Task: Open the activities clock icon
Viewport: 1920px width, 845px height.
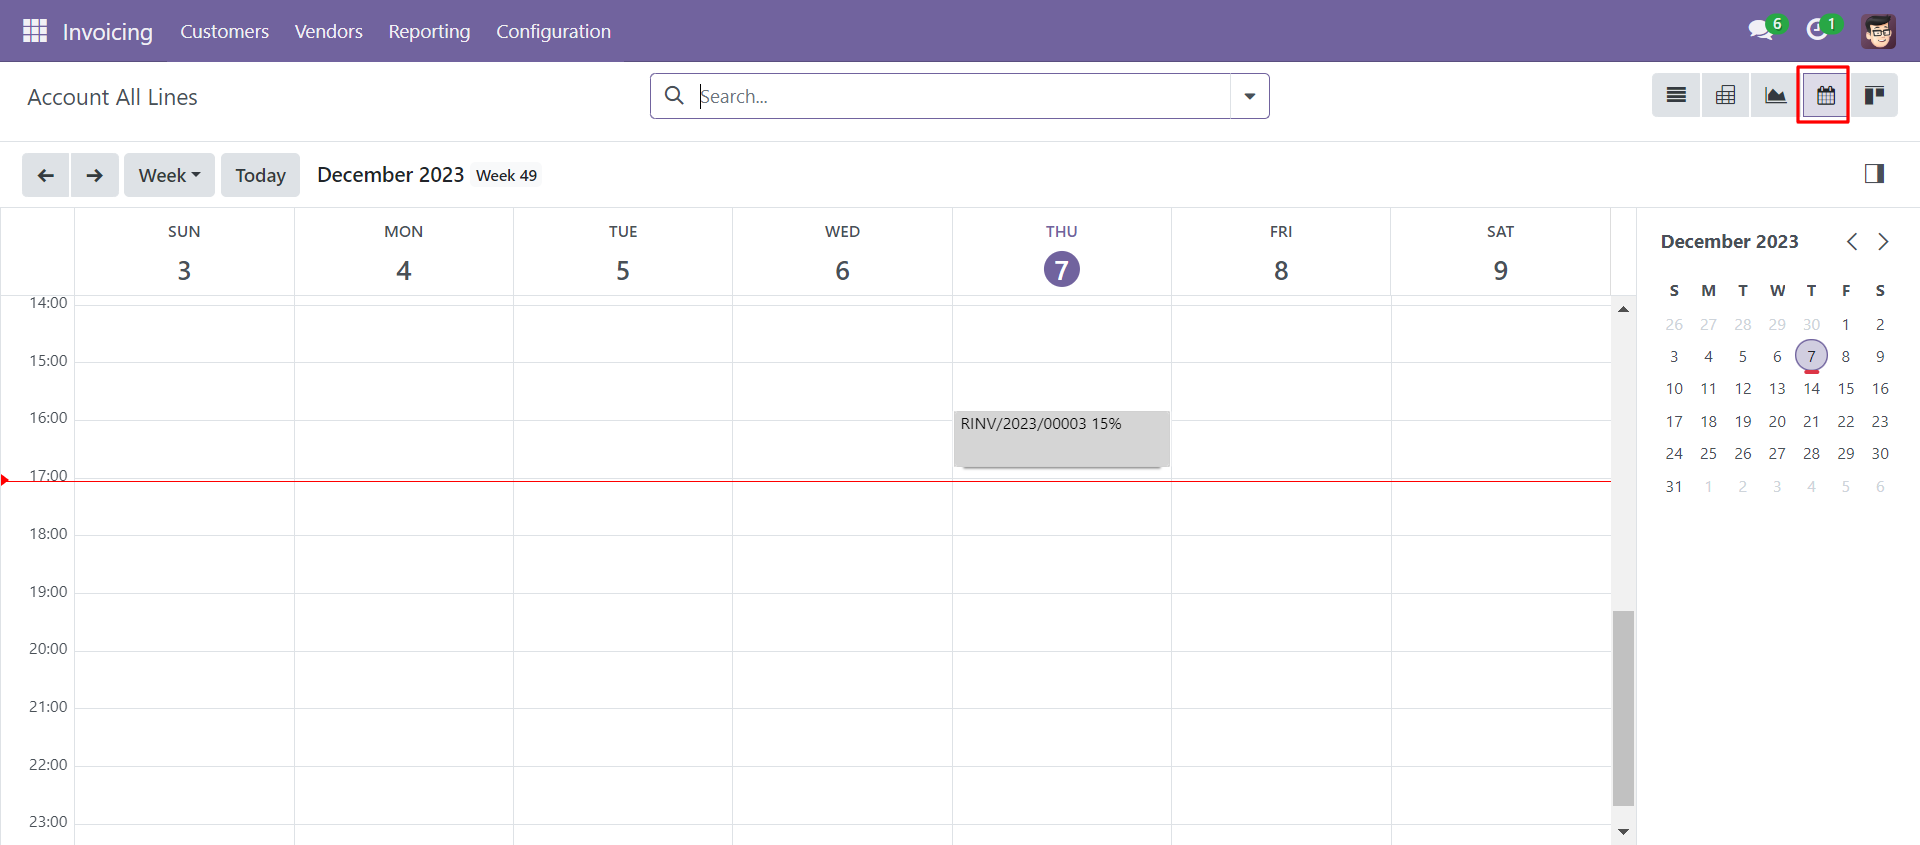Action: [1817, 30]
